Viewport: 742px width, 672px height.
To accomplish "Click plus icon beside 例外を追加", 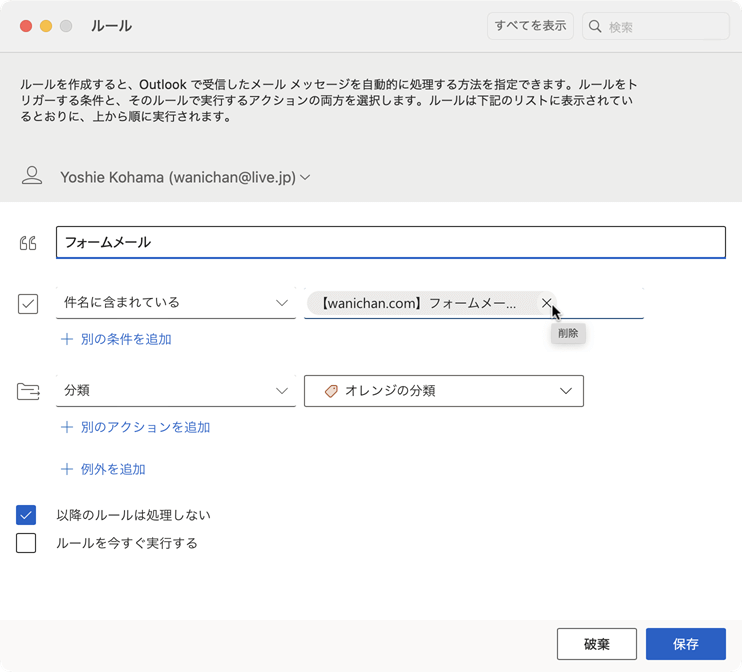I will [x=67, y=469].
